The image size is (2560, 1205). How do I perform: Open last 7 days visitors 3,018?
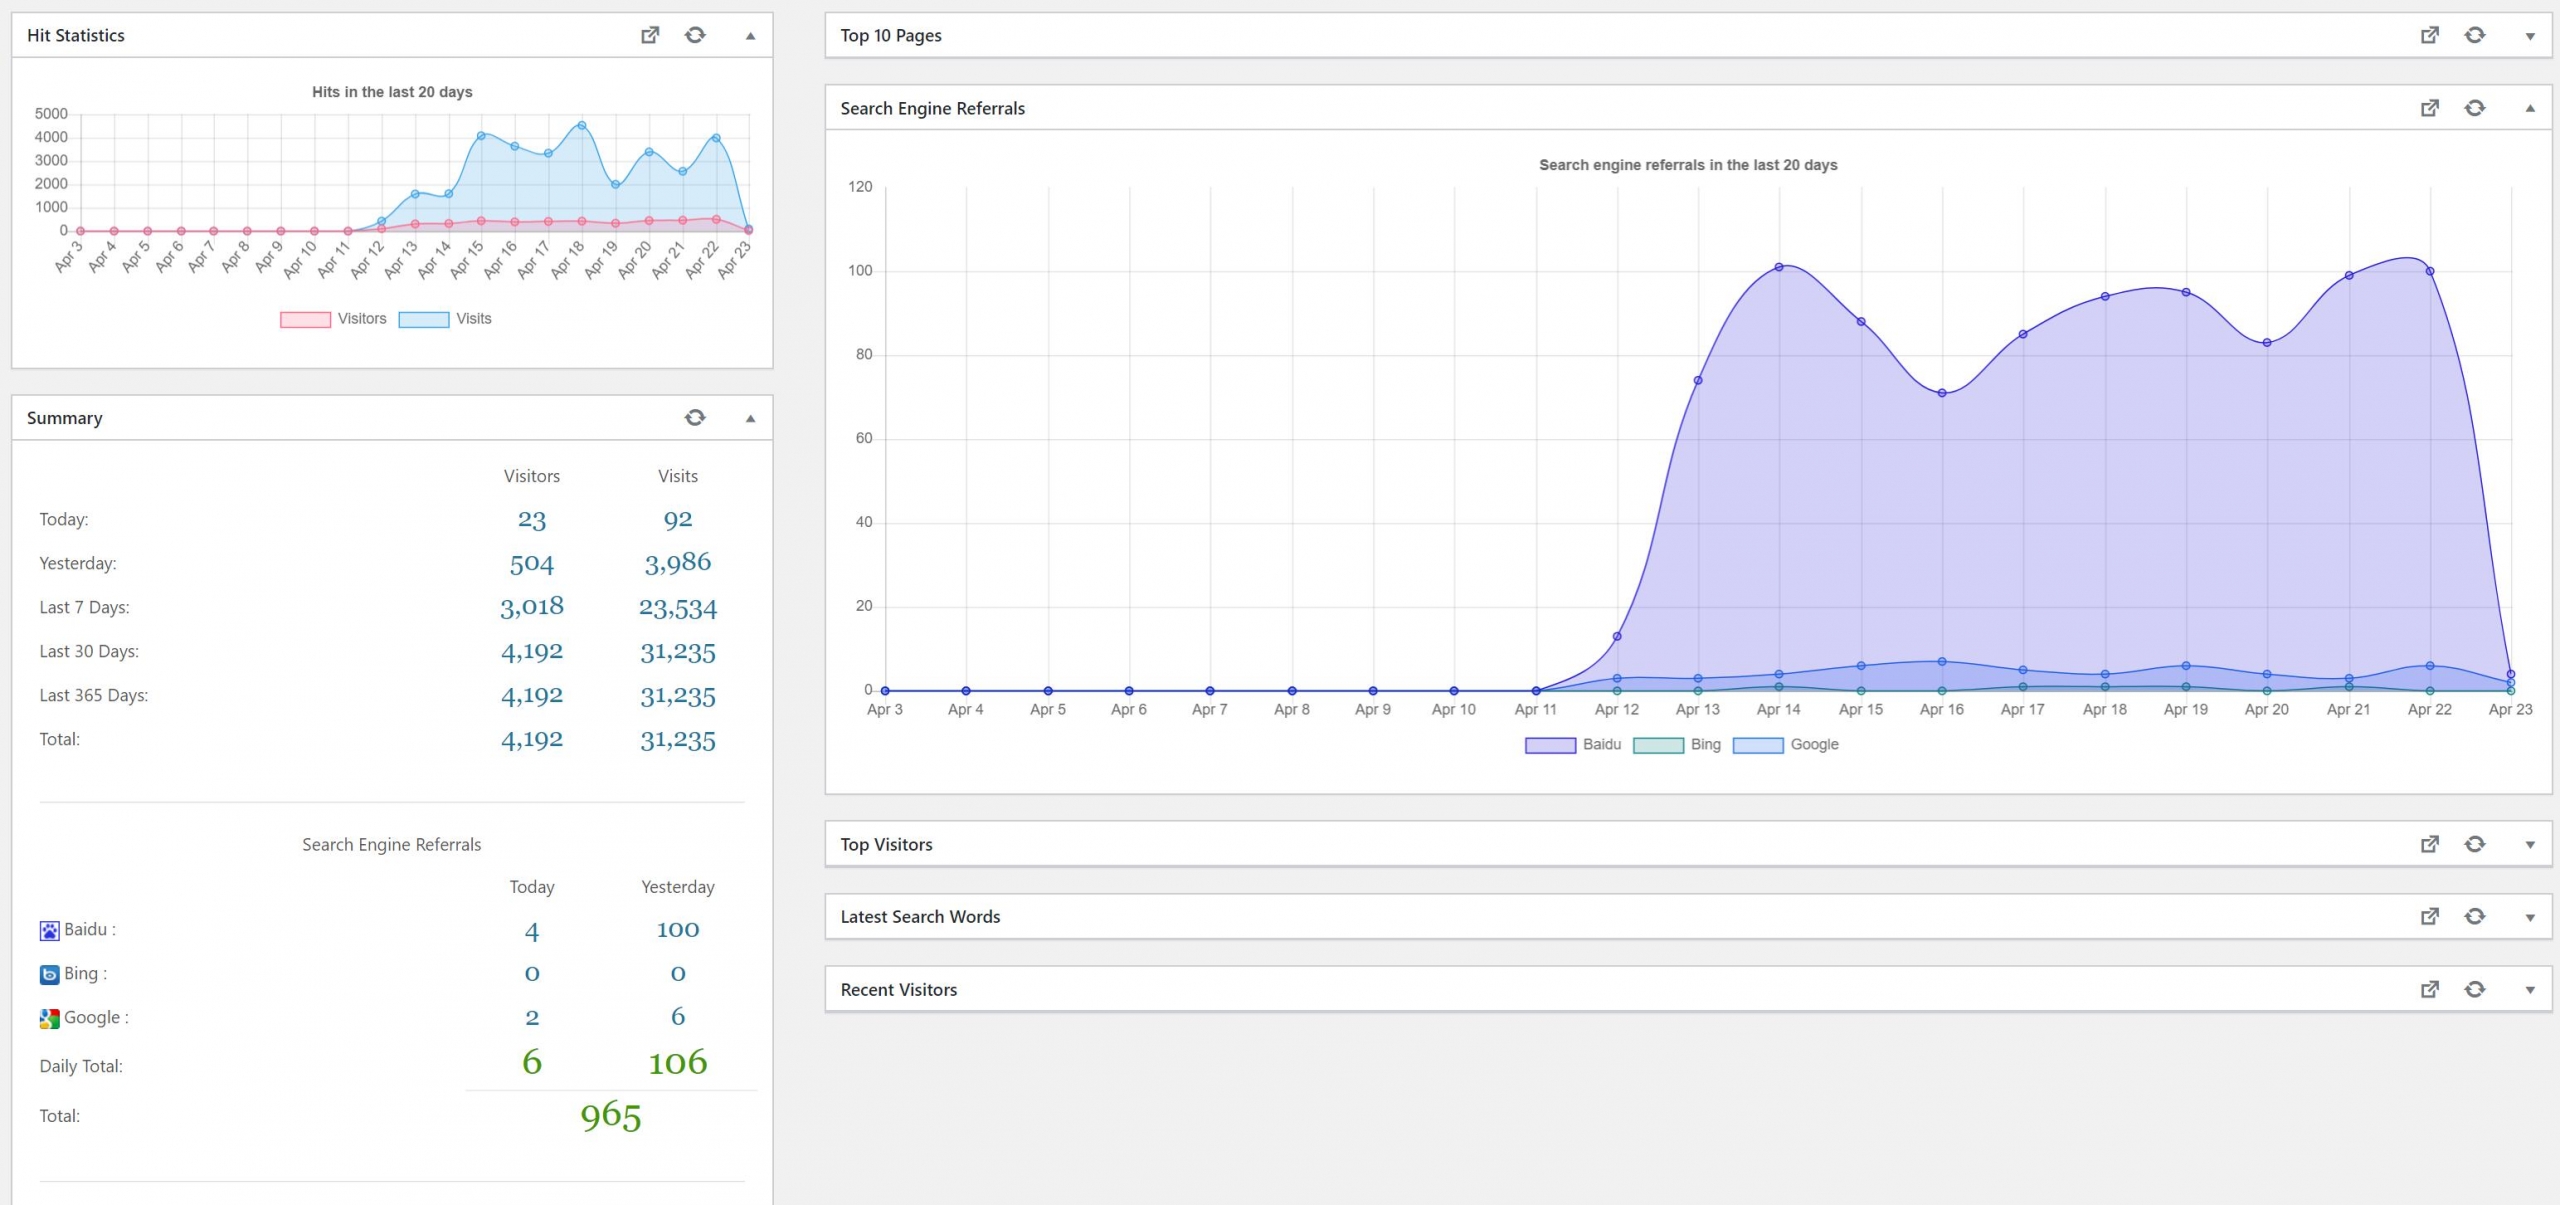[532, 607]
